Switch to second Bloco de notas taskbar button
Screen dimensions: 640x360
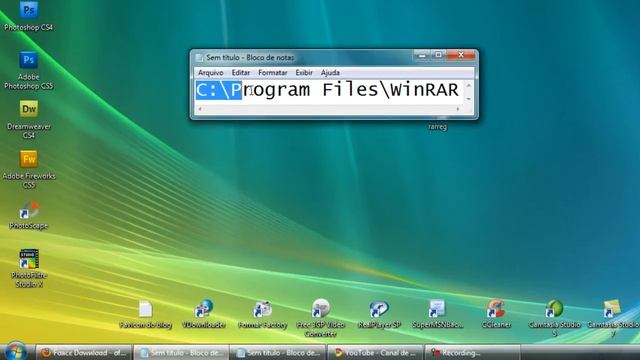click(278, 353)
